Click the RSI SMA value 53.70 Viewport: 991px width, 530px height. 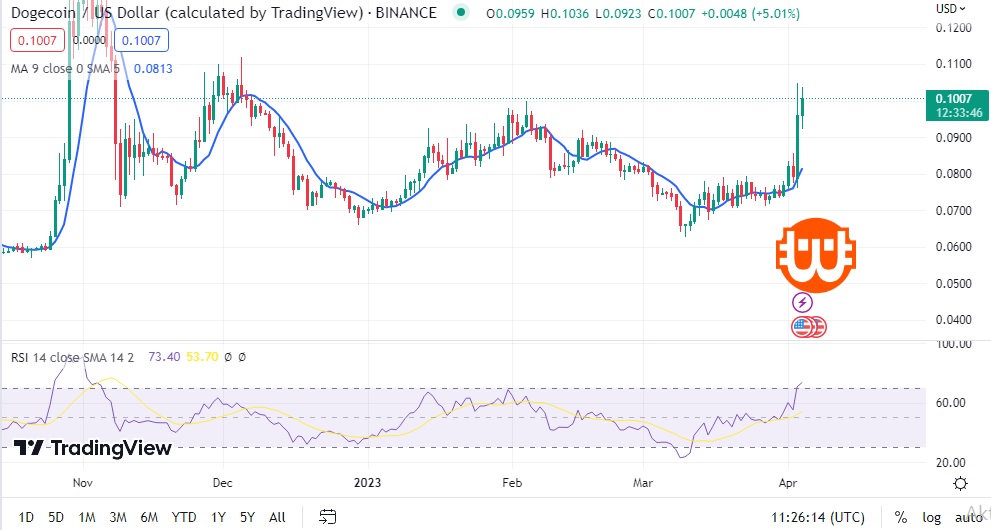[202, 357]
